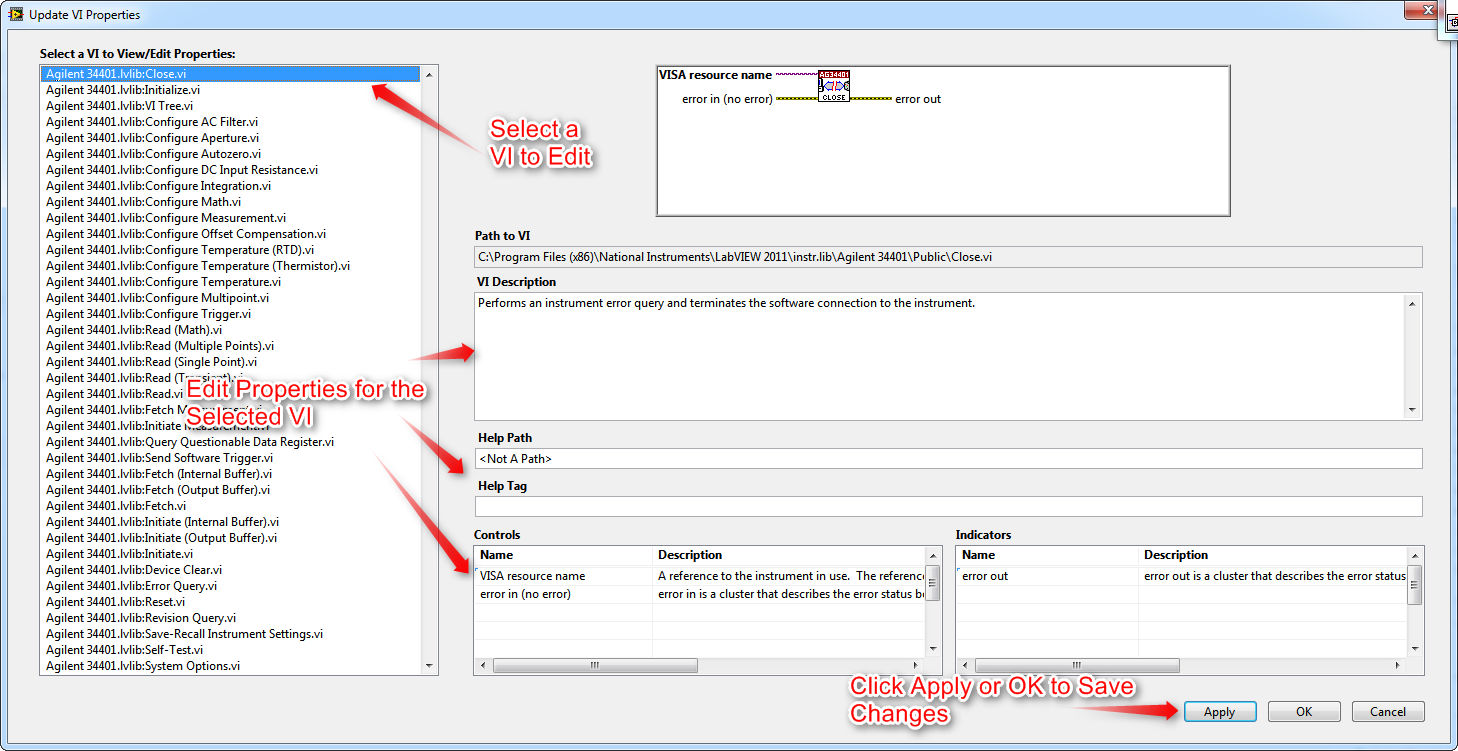This screenshot has height=751, width=1458.
Task: Click Controls table horizontal scrollbar thumb
Action: coord(595,665)
